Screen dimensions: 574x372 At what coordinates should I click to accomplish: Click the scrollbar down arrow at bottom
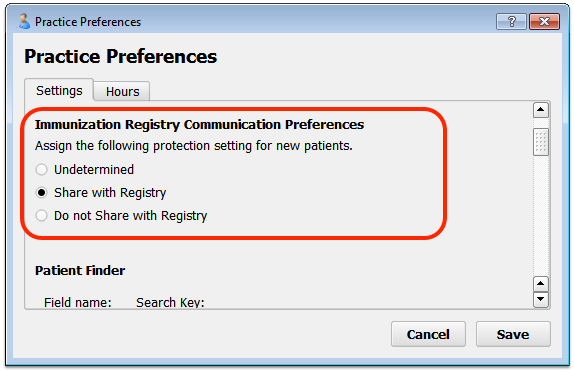(x=541, y=299)
